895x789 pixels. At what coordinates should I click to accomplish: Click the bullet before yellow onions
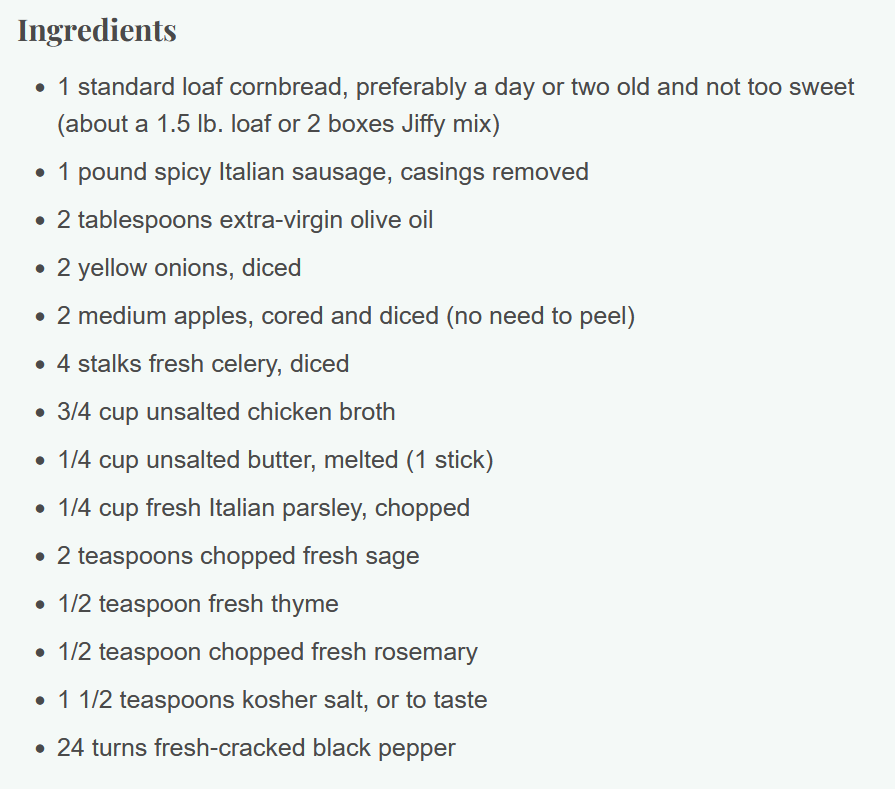tap(39, 268)
